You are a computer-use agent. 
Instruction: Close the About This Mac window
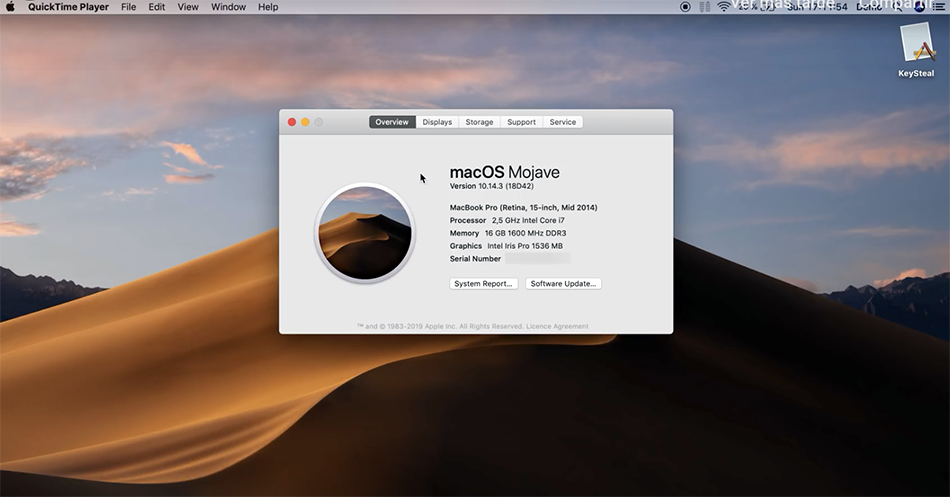(291, 122)
